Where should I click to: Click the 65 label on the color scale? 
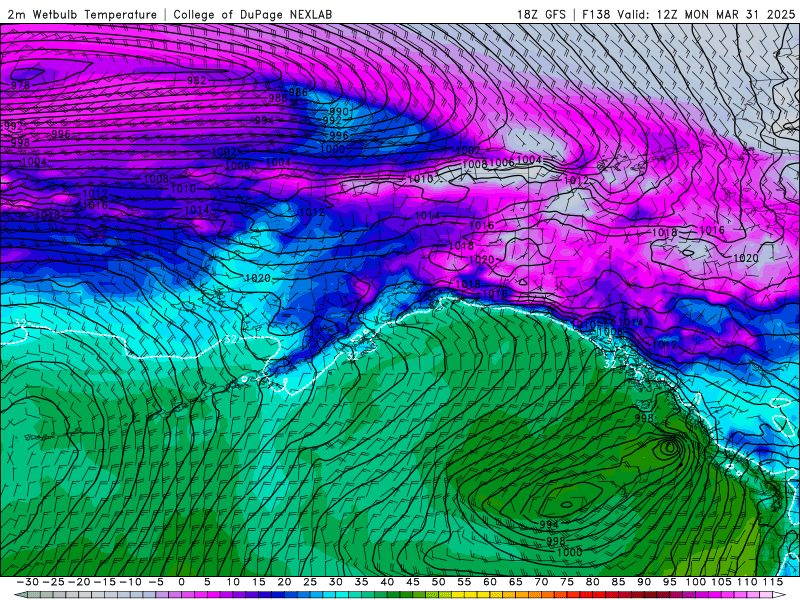515,582
